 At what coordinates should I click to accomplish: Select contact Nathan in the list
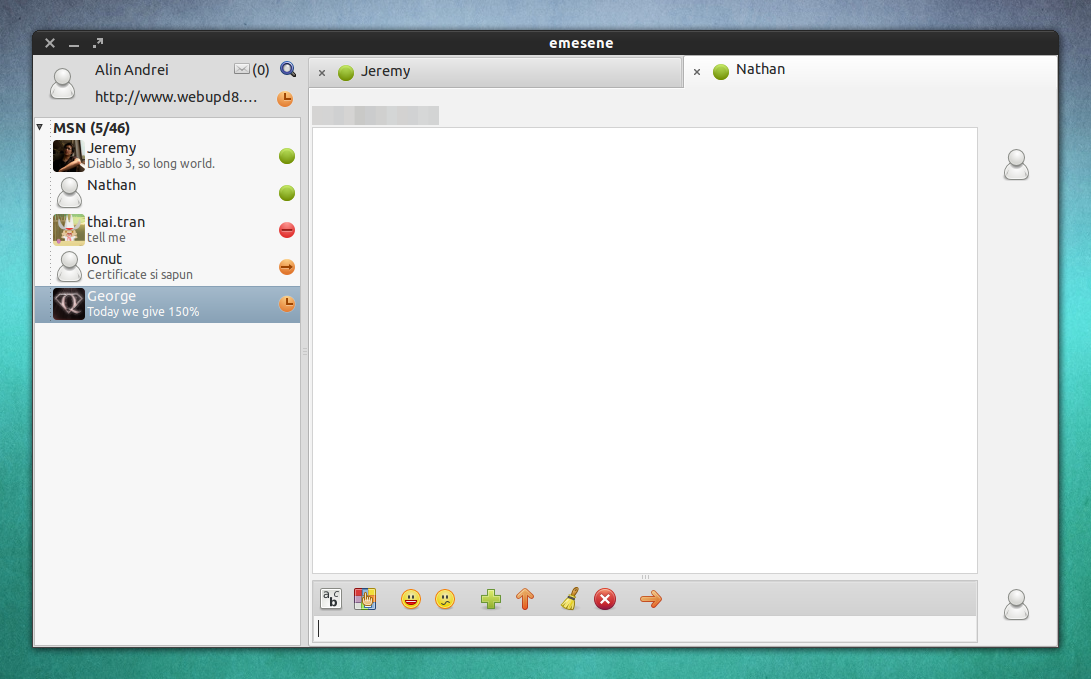pos(168,193)
